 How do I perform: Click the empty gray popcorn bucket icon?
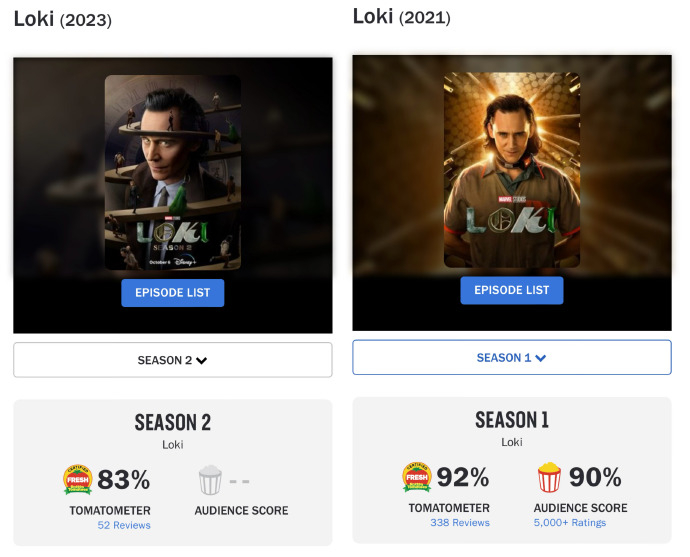(209, 481)
